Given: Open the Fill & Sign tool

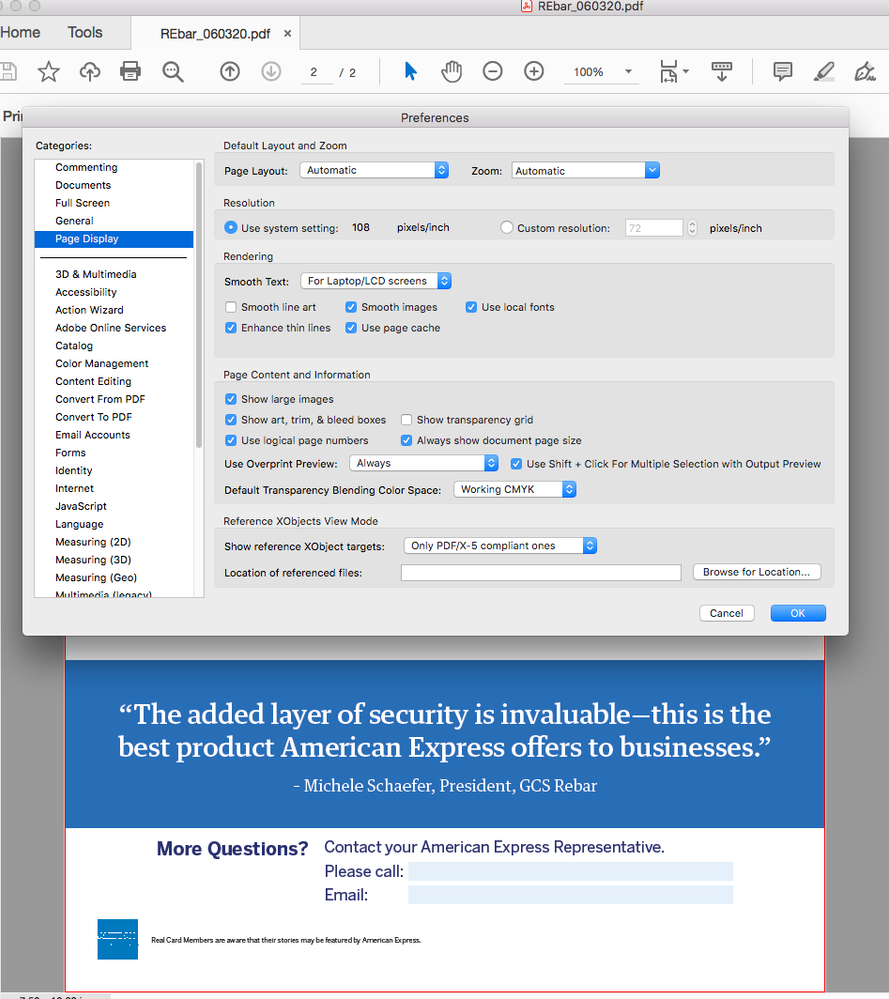Looking at the screenshot, I should 863,71.
